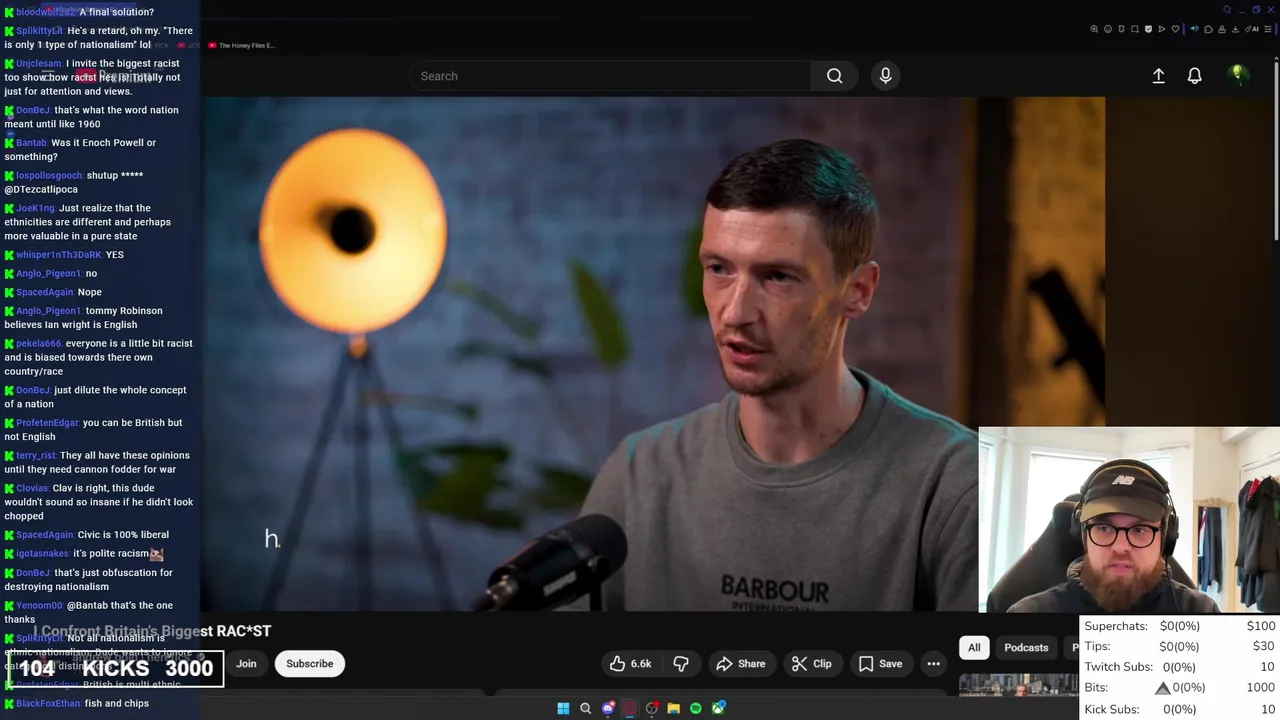Image resolution: width=1280 pixels, height=720 pixels.
Task: Click the KICKS 3000 goal counter overlay
Action: [x=116, y=669]
